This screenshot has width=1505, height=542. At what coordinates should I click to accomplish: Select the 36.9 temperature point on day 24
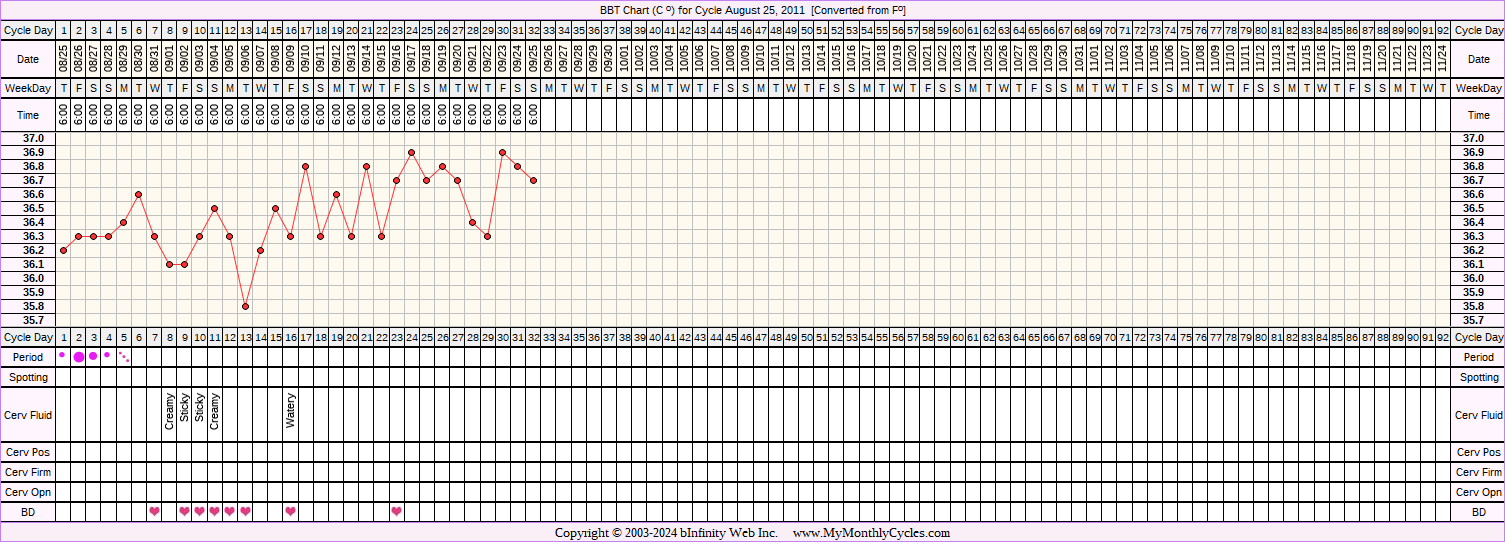[412, 152]
